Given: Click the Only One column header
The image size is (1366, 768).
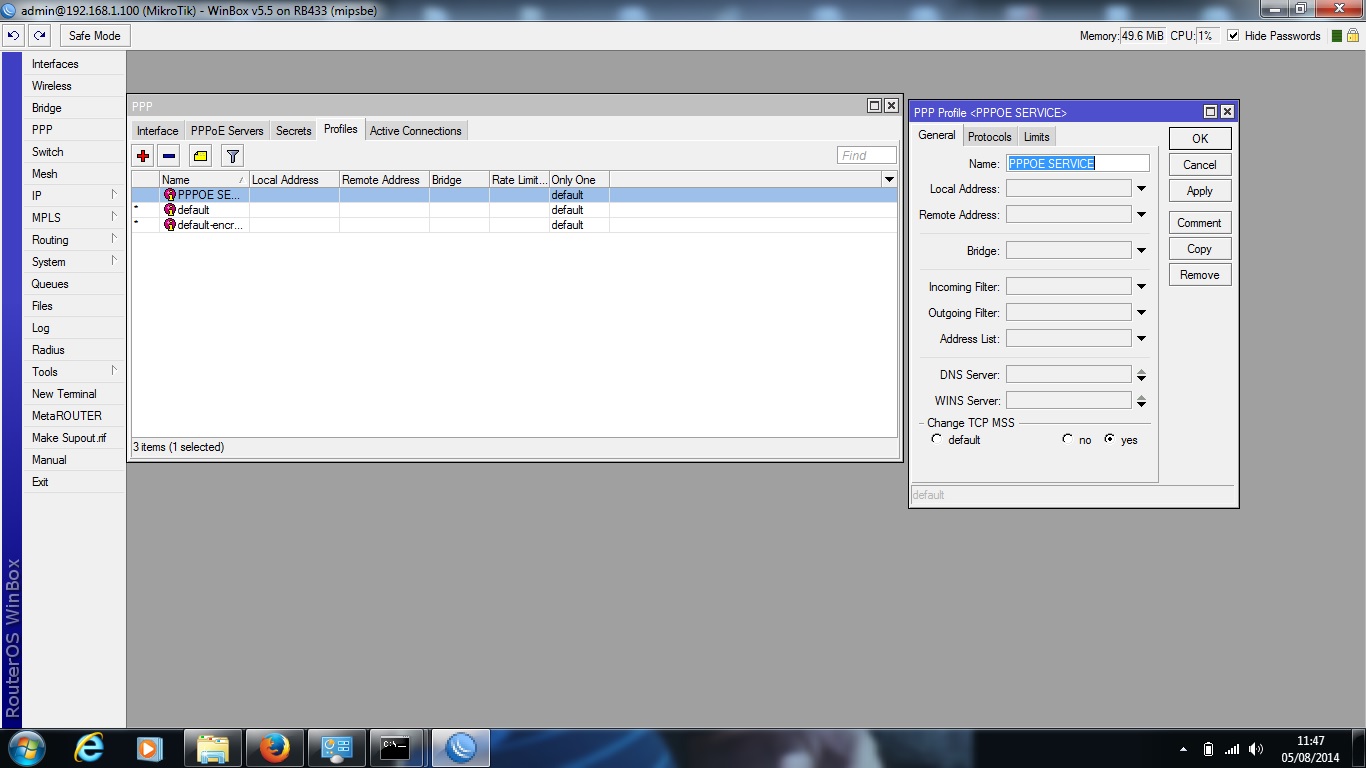Looking at the screenshot, I should 579,180.
